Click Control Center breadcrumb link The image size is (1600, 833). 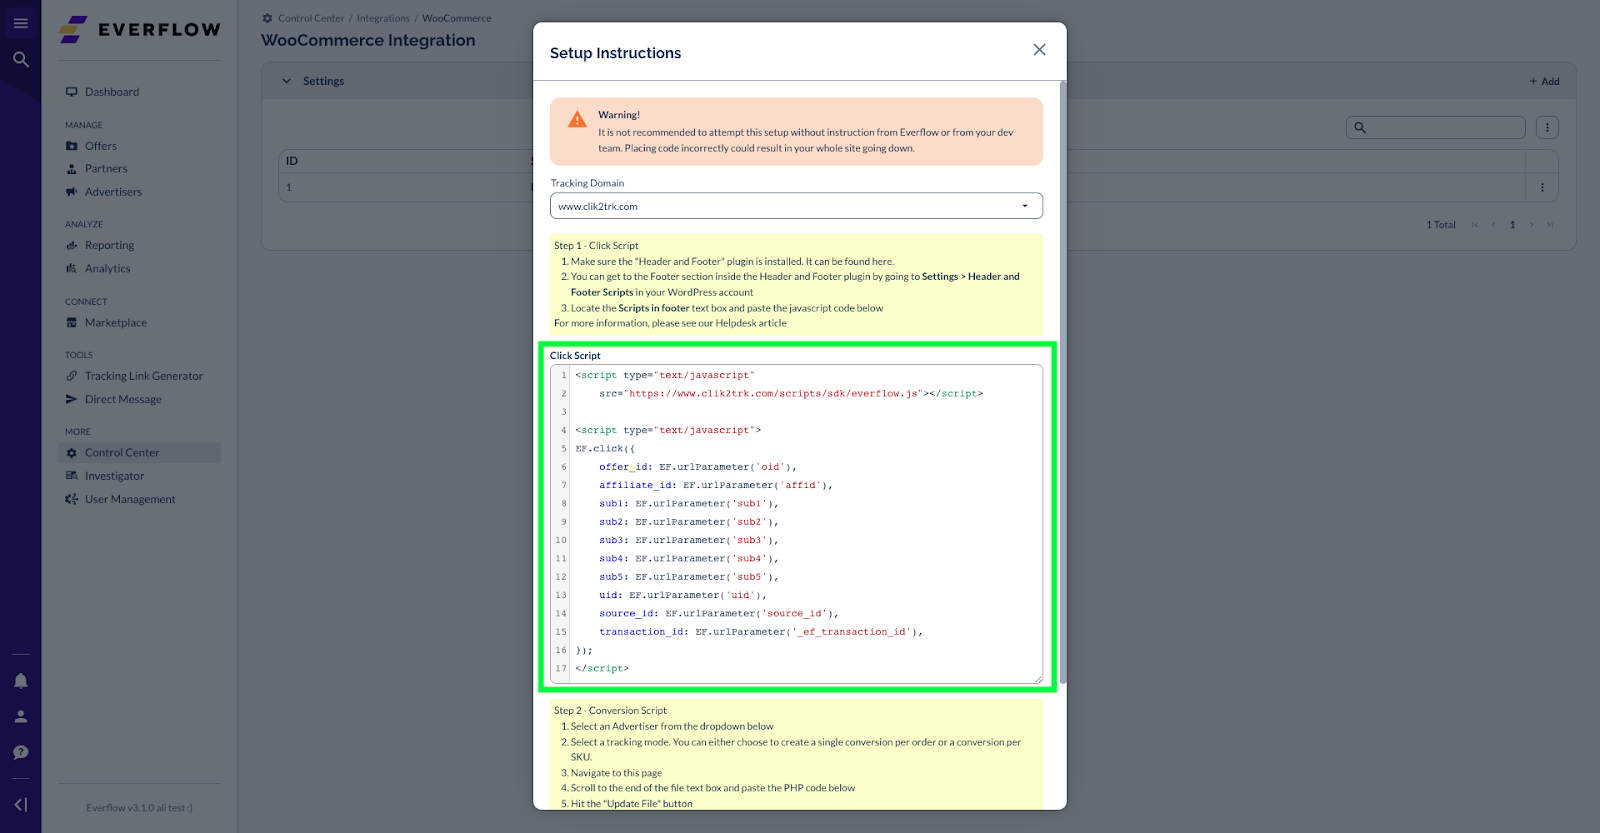click(x=311, y=18)
